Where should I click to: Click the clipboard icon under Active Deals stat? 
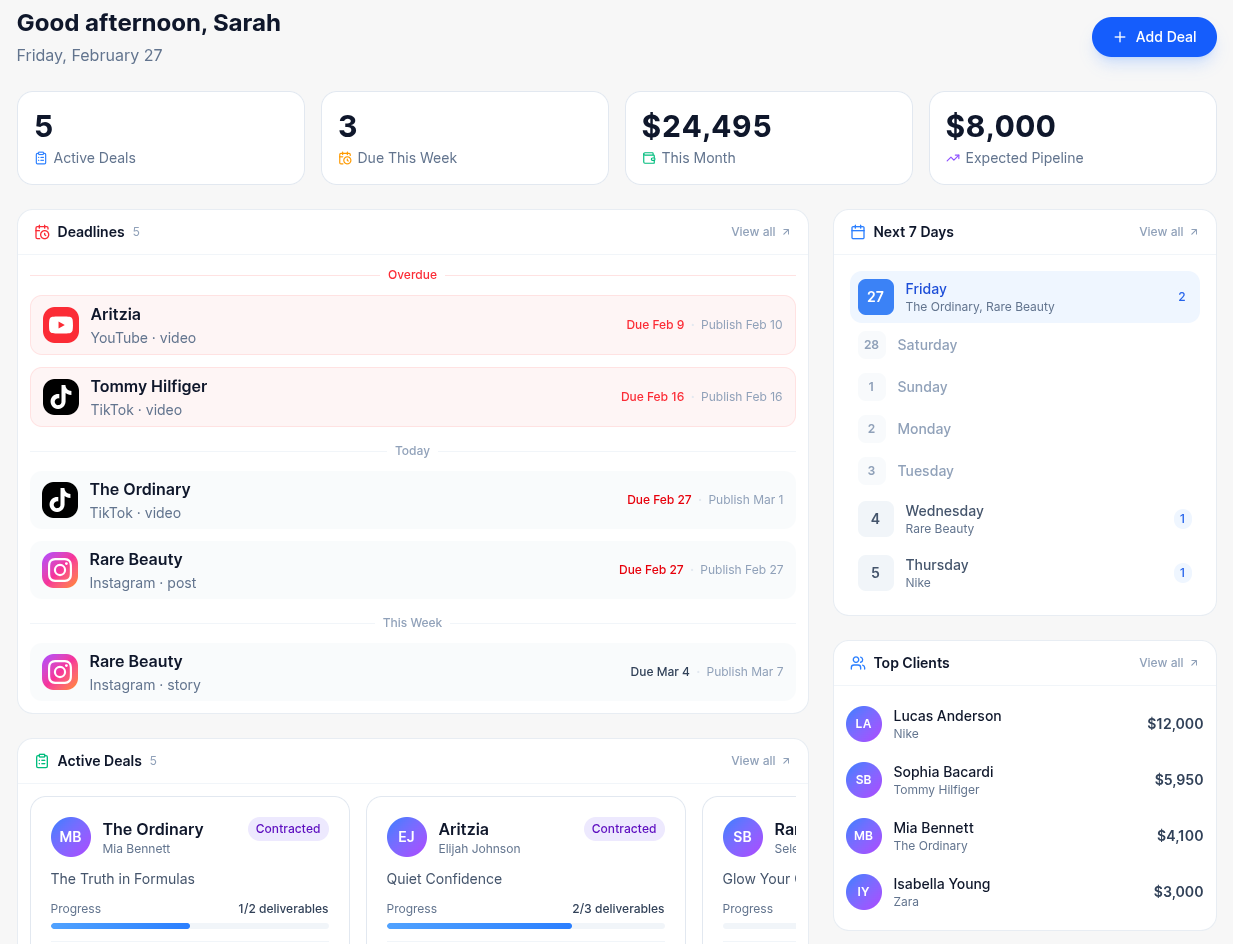(40, 157)
